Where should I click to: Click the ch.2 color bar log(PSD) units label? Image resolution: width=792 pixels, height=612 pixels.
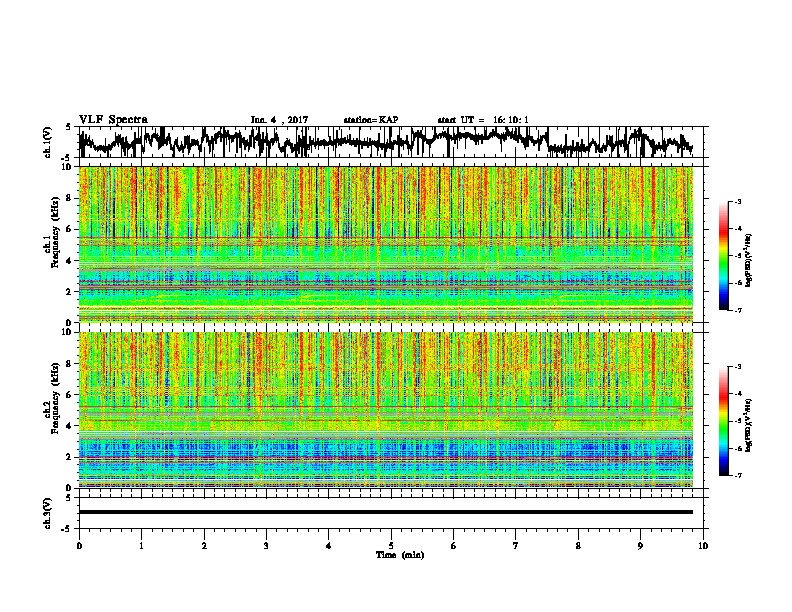(748, 426)
